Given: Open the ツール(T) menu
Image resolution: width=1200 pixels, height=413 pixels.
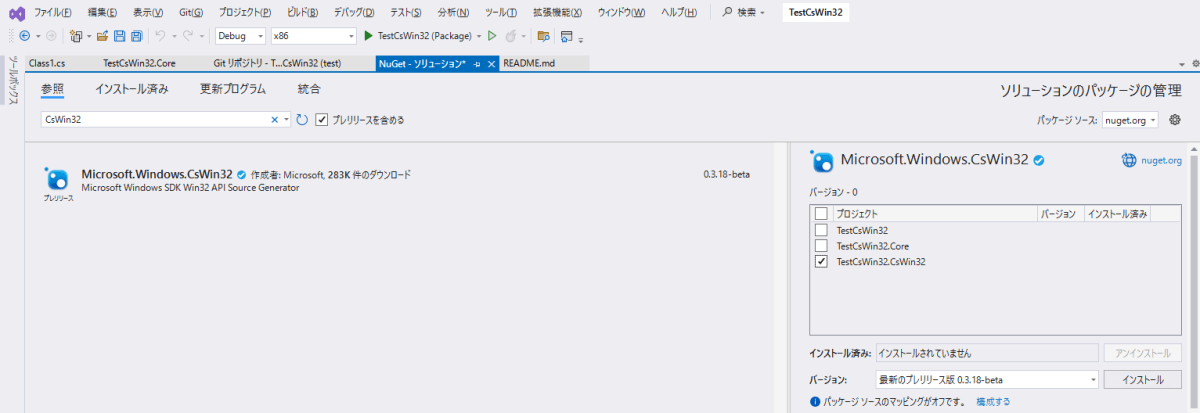Looking at the screenshot, I should click(500, 12).
